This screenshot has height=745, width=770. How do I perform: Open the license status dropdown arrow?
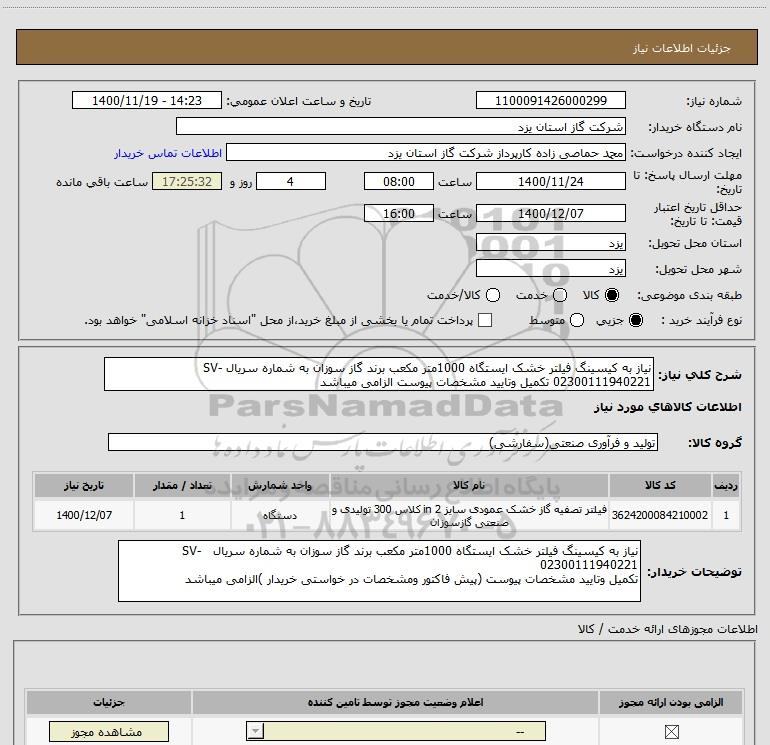[255, 731]
